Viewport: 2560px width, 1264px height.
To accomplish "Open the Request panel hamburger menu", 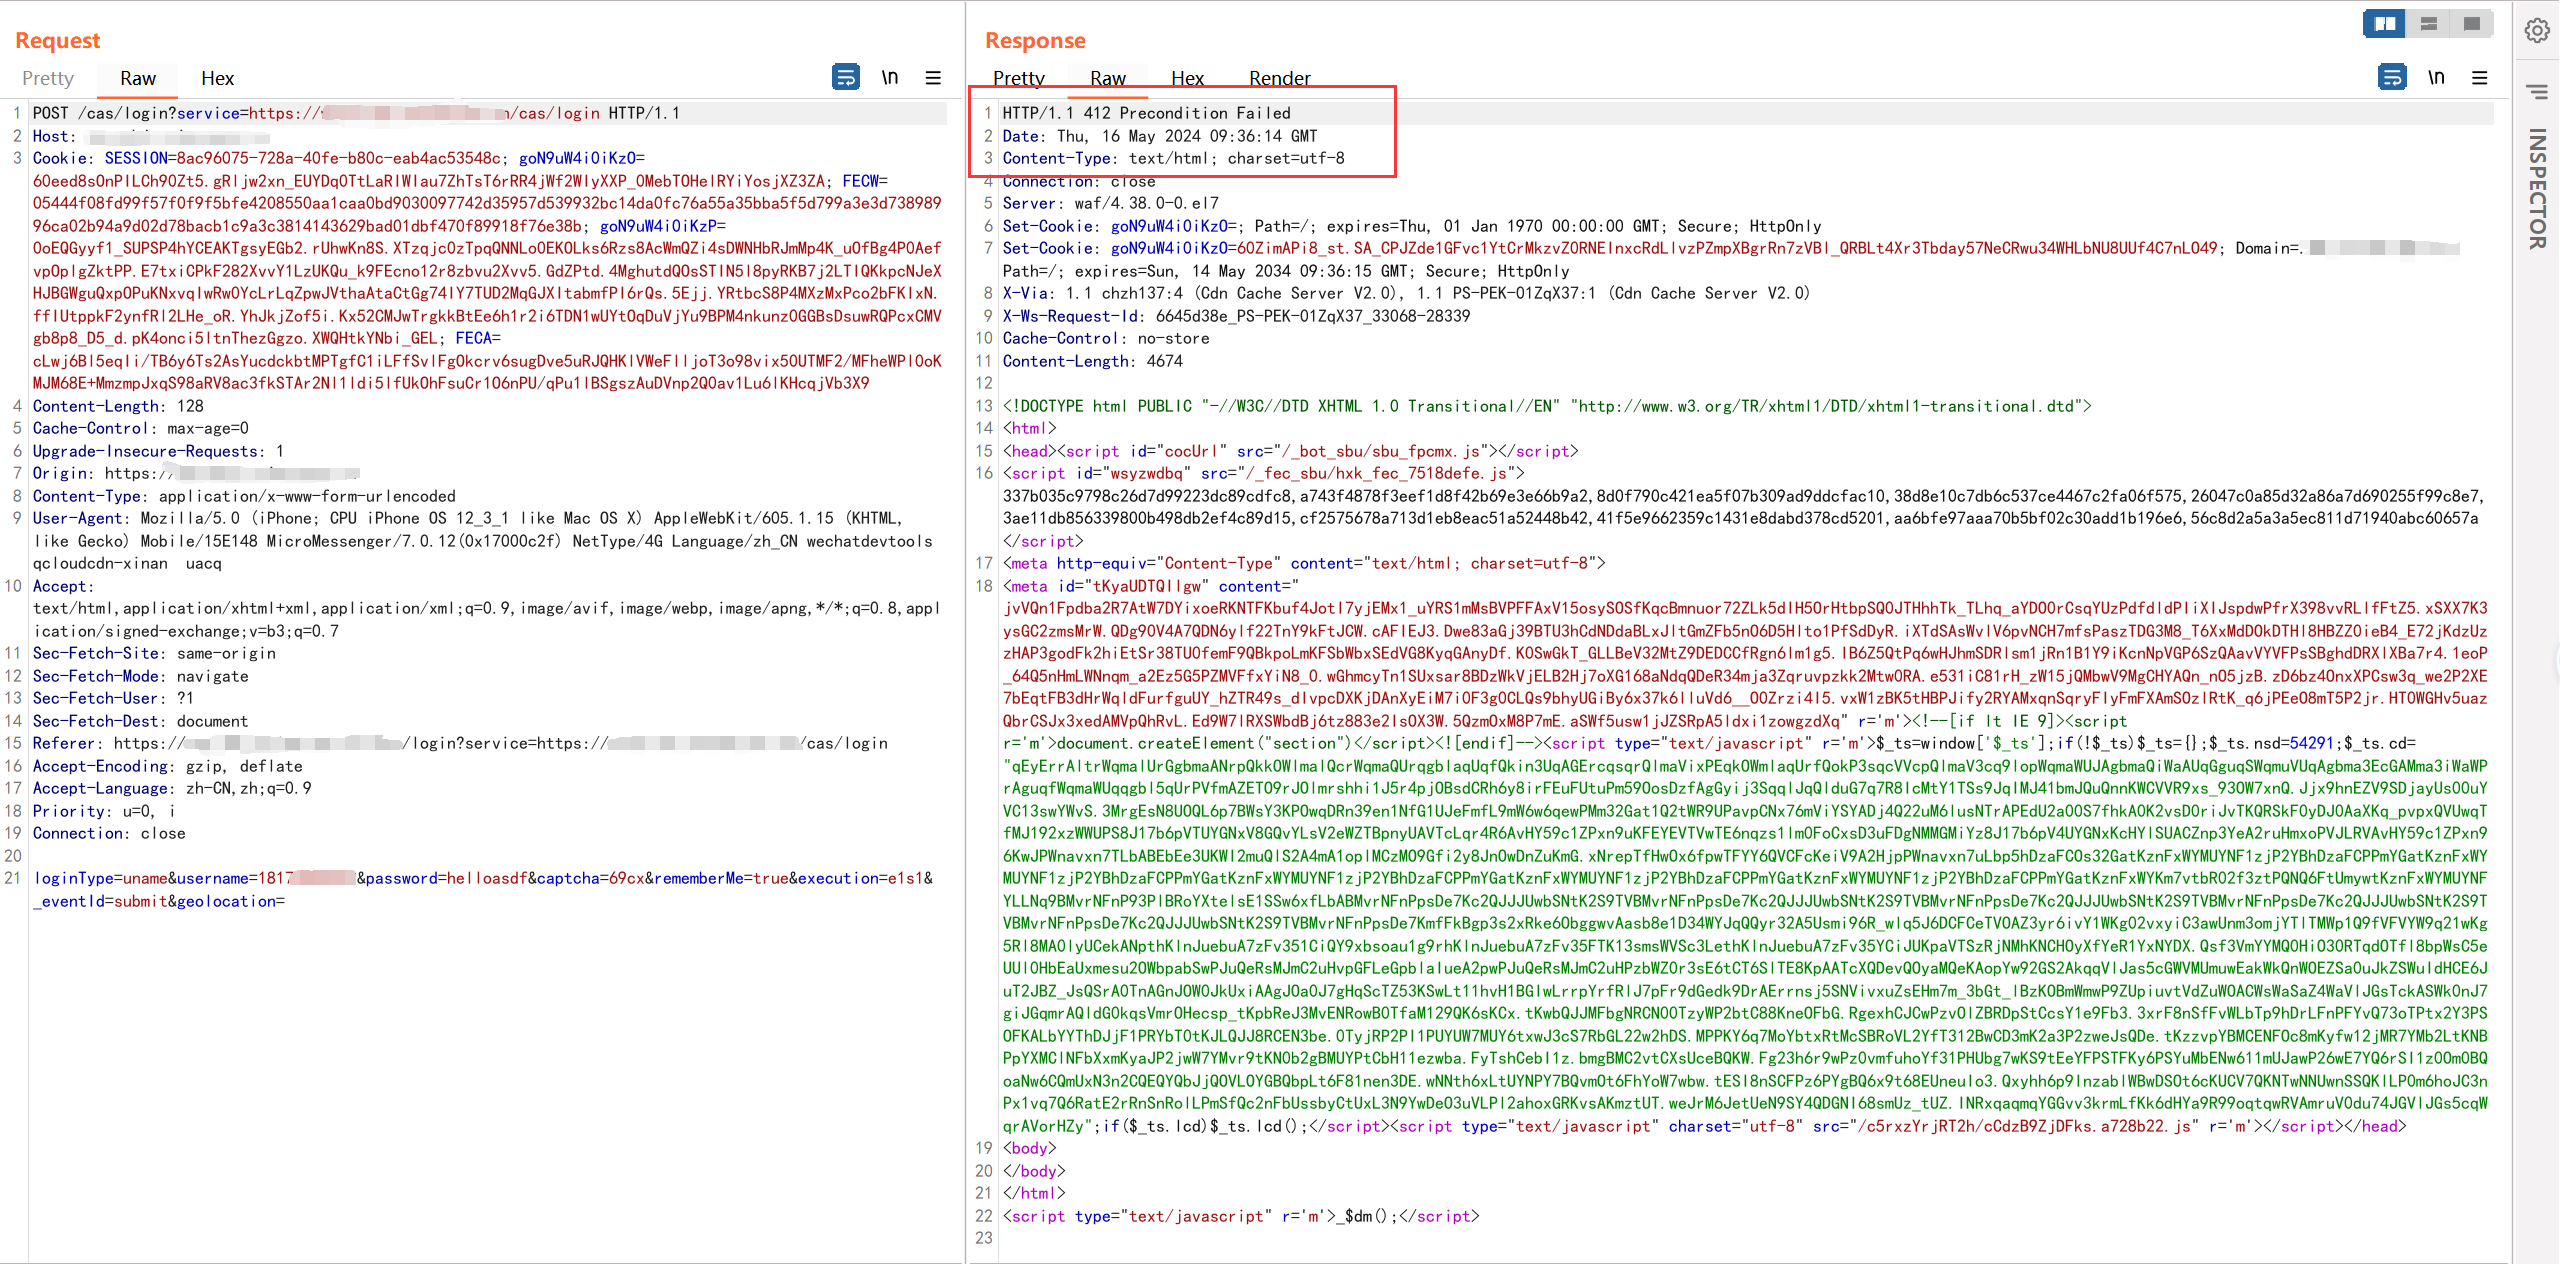I will 933,77.
